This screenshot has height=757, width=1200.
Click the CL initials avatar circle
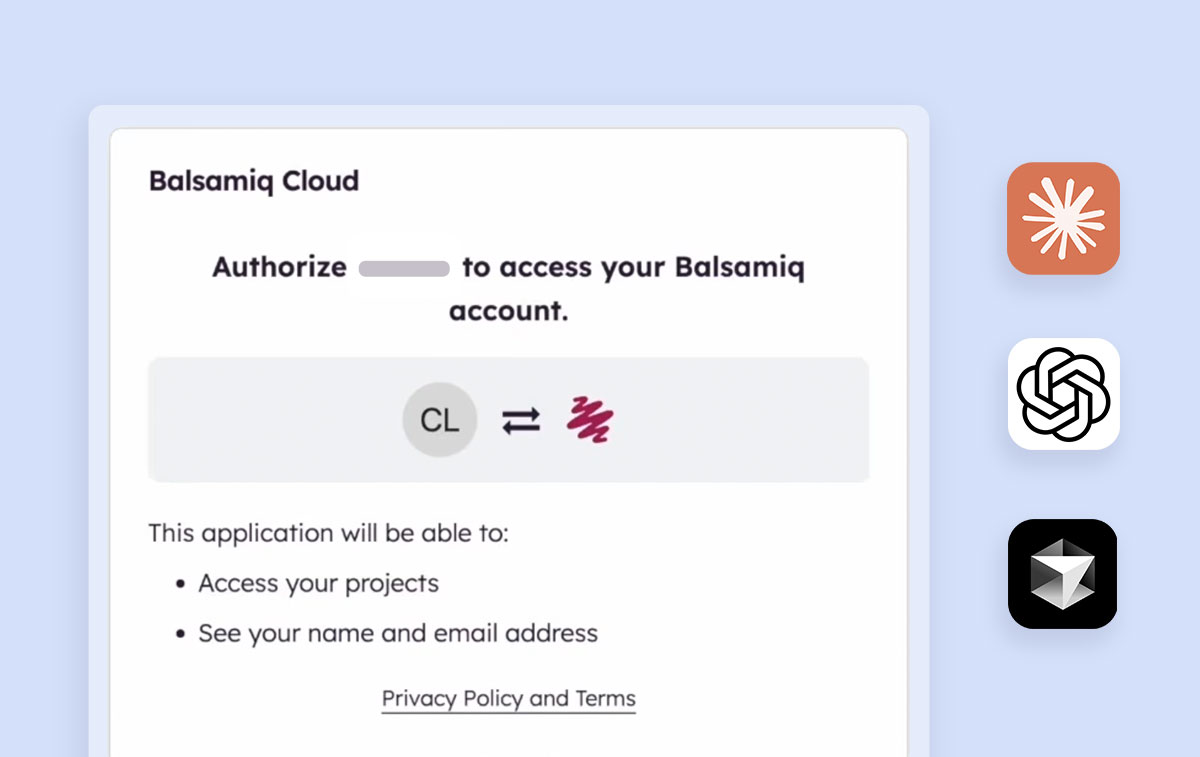(440, 420)
